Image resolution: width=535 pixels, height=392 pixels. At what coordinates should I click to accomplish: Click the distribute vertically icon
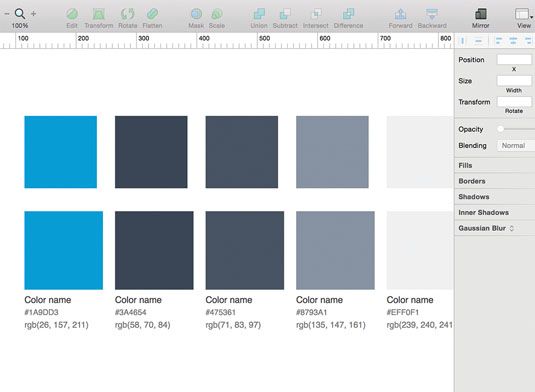478,41
